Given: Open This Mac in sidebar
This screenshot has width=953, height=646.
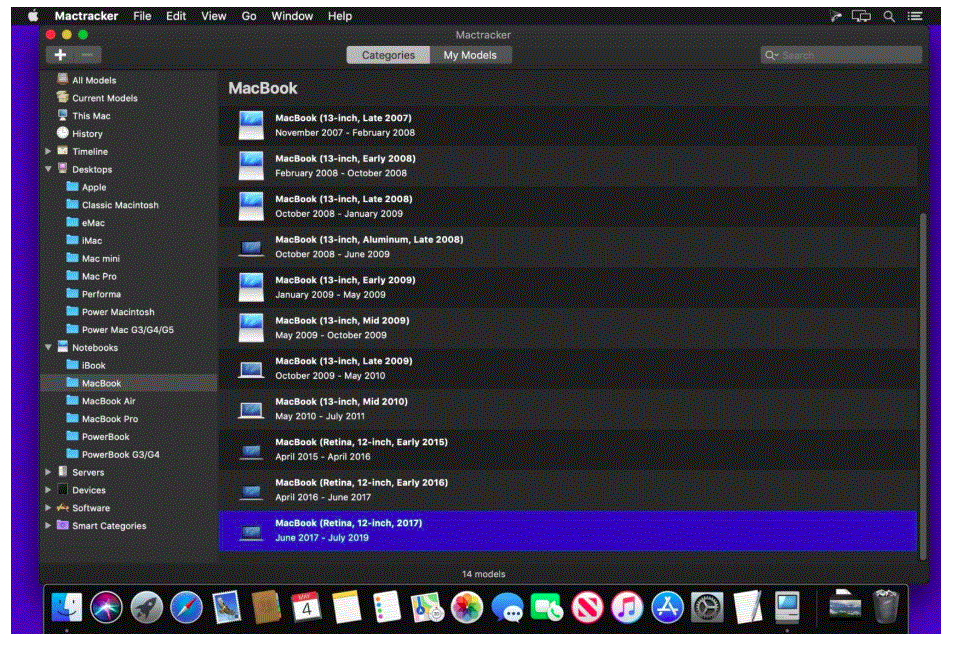Looking at the screenshot, I should point(91,115).
